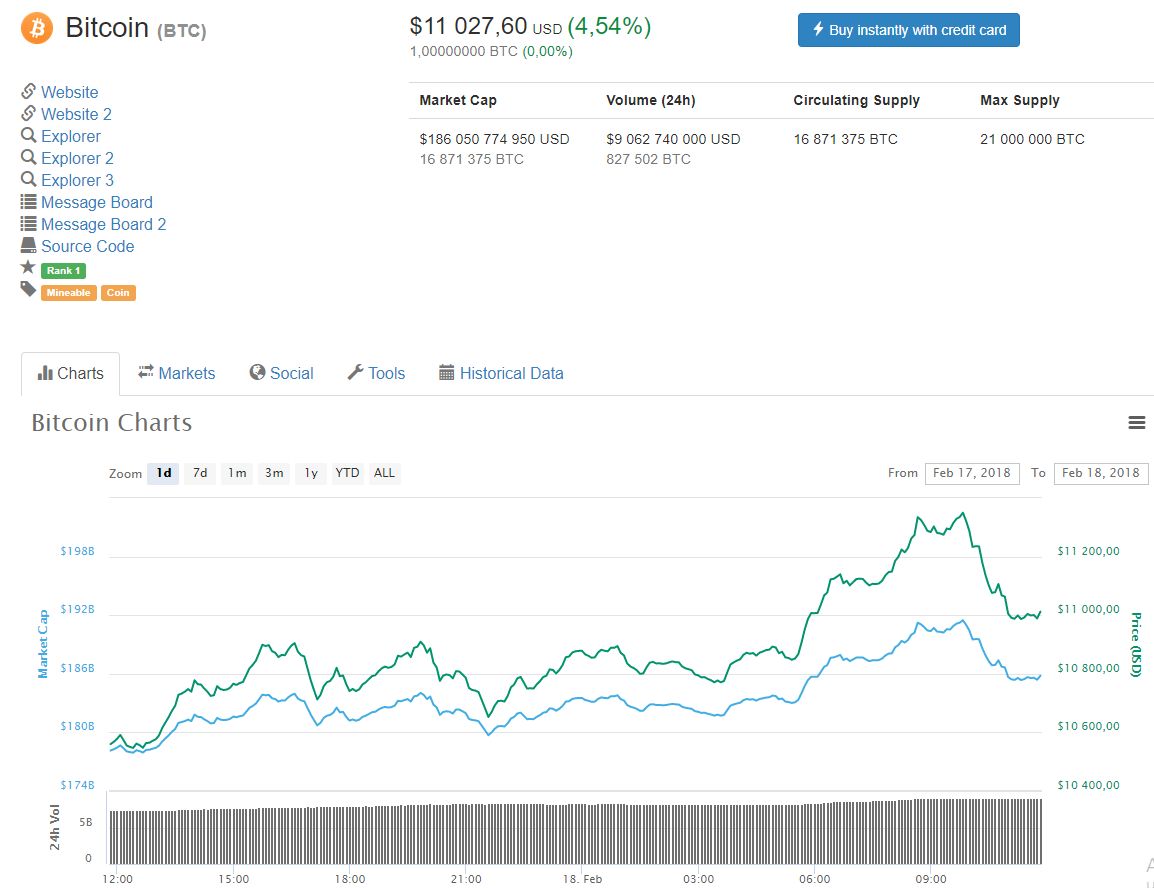Image resolution: width=1154 pixels, height=888 pixels.
Task: Open the Social tab
Action: (x=282, y=374)
